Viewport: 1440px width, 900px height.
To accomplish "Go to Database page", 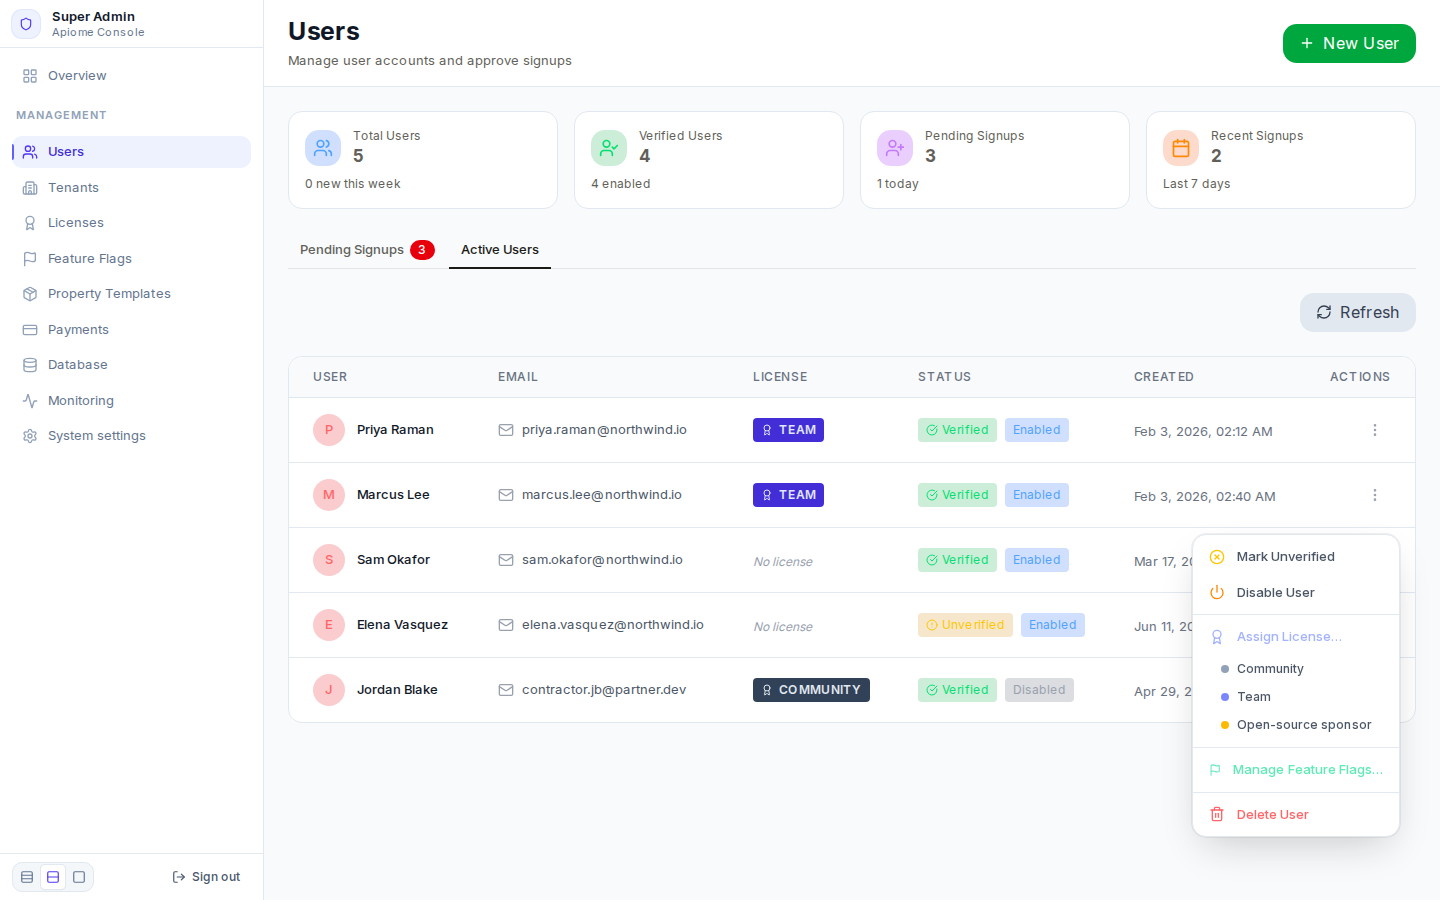I will pyautogui.click(x=131, y=365).
